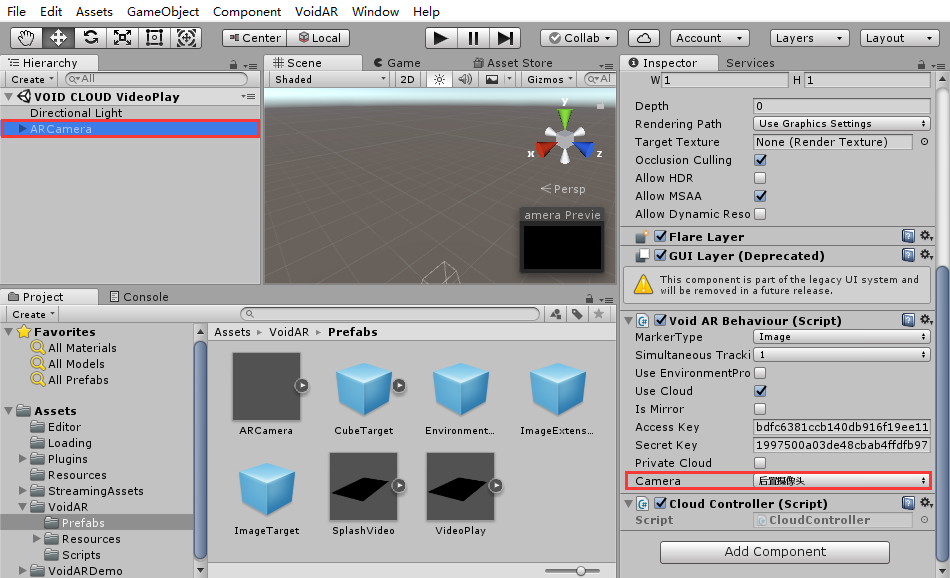
Task: Open the Cloud services icon
Action: [x=644, y=38]
